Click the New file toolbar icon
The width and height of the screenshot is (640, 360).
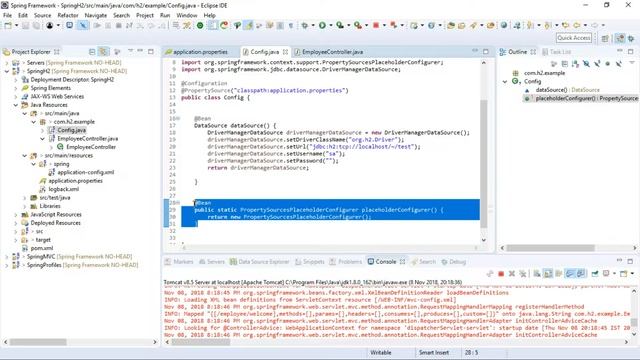click(x=8, y=25)
